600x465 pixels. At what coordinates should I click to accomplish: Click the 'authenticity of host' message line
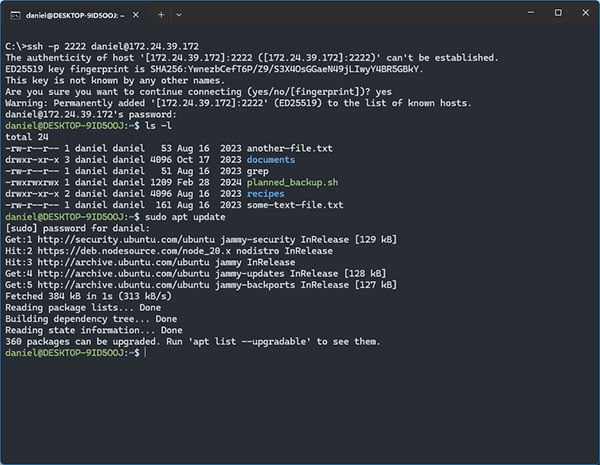(x=252, y=58)
